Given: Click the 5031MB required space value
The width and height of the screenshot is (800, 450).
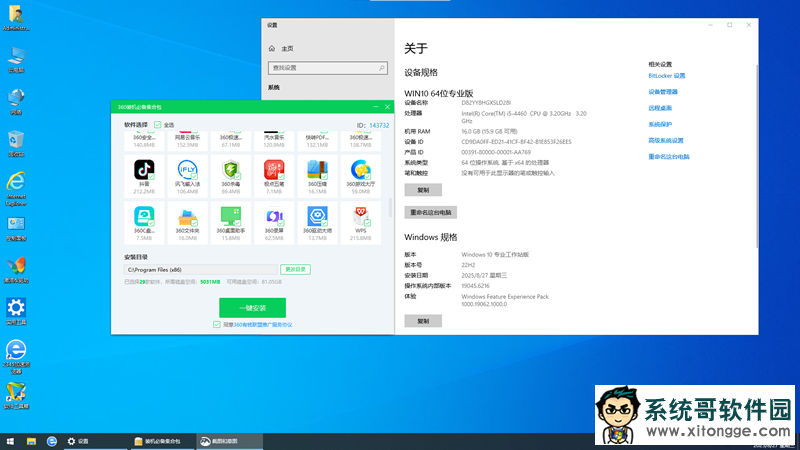Looking at the screenshot, I should tap(210, 282).
